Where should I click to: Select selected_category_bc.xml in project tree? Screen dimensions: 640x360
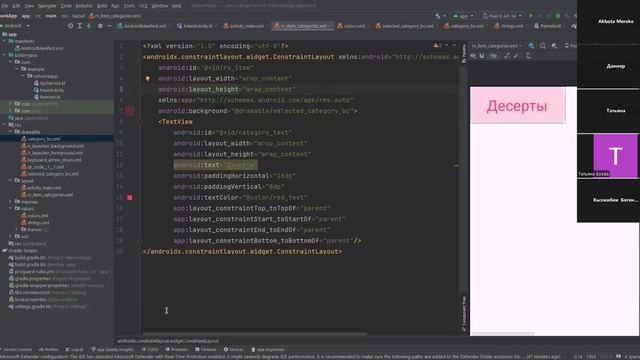tap(50, 174)
